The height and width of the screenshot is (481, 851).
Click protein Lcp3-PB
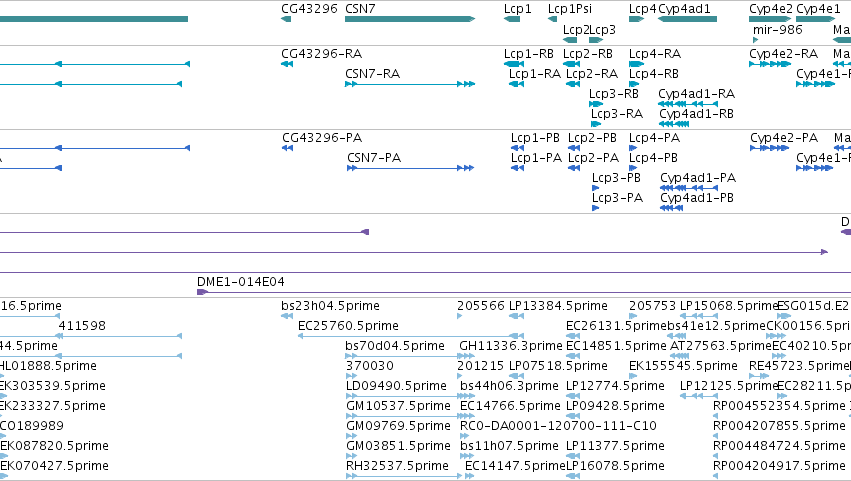pyautogui.click(x=616, y=178)
